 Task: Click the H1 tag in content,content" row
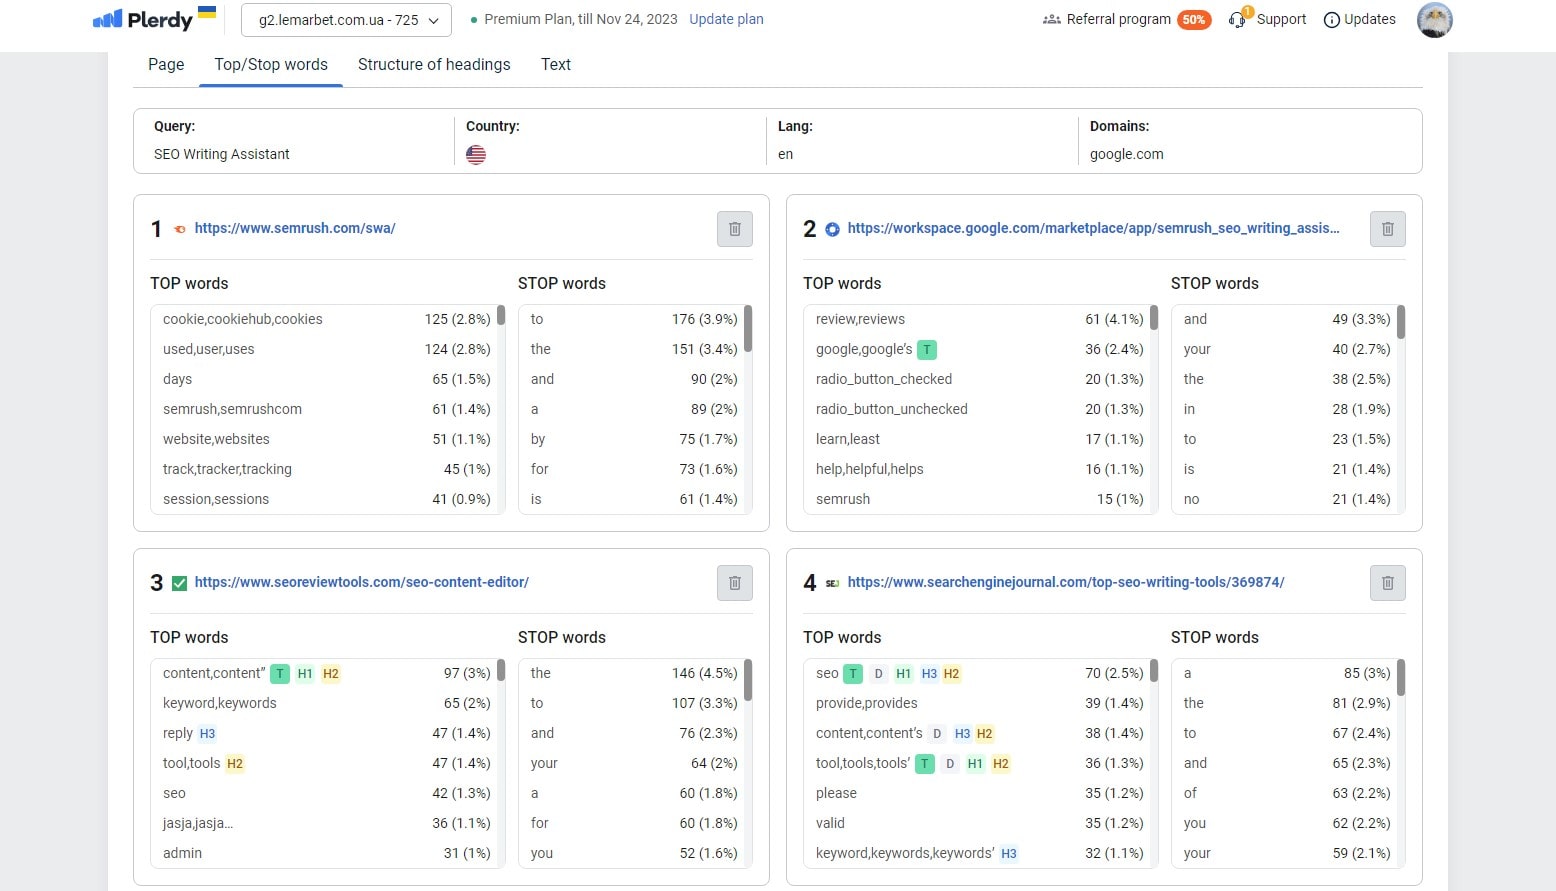(305, 674)
